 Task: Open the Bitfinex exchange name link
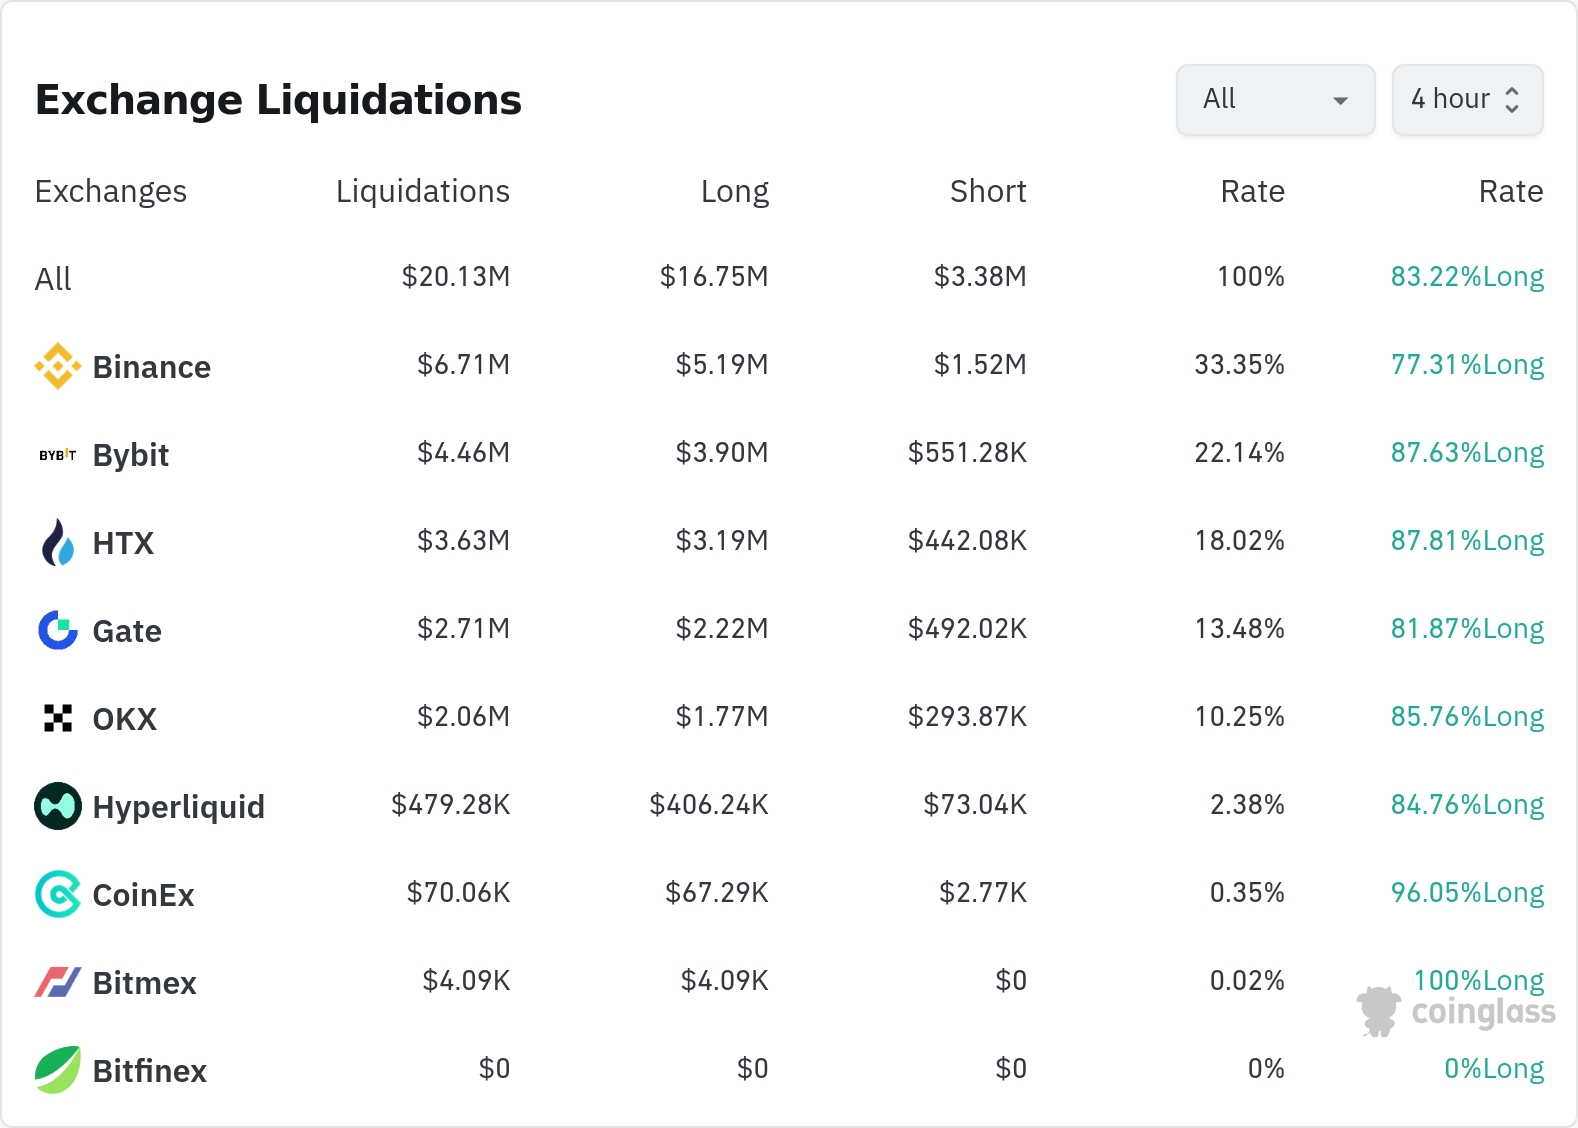coord(149,1071)
